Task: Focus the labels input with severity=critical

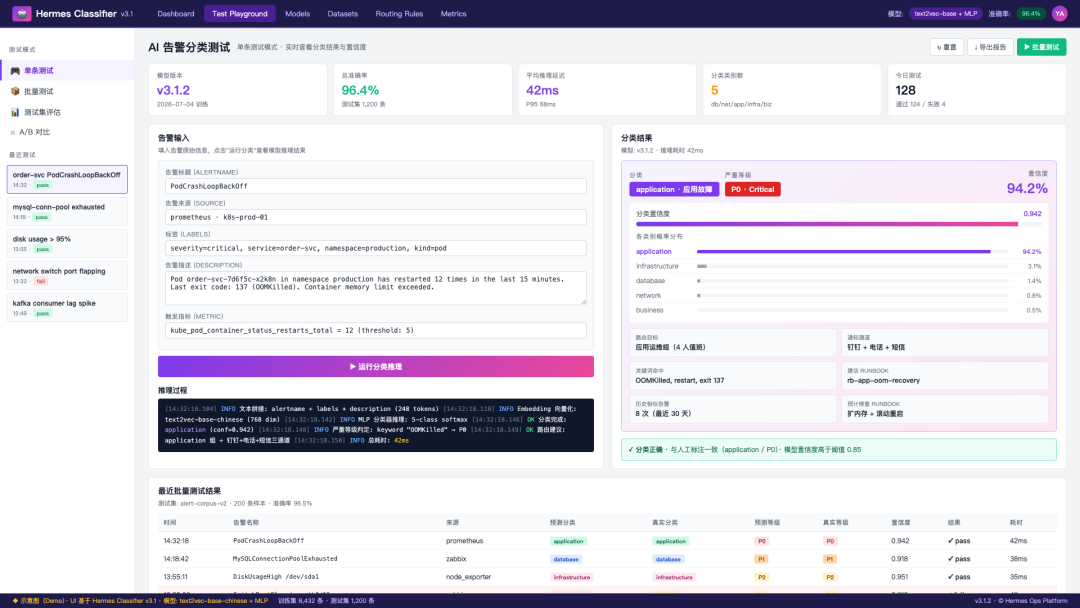Action: (375, 248)
